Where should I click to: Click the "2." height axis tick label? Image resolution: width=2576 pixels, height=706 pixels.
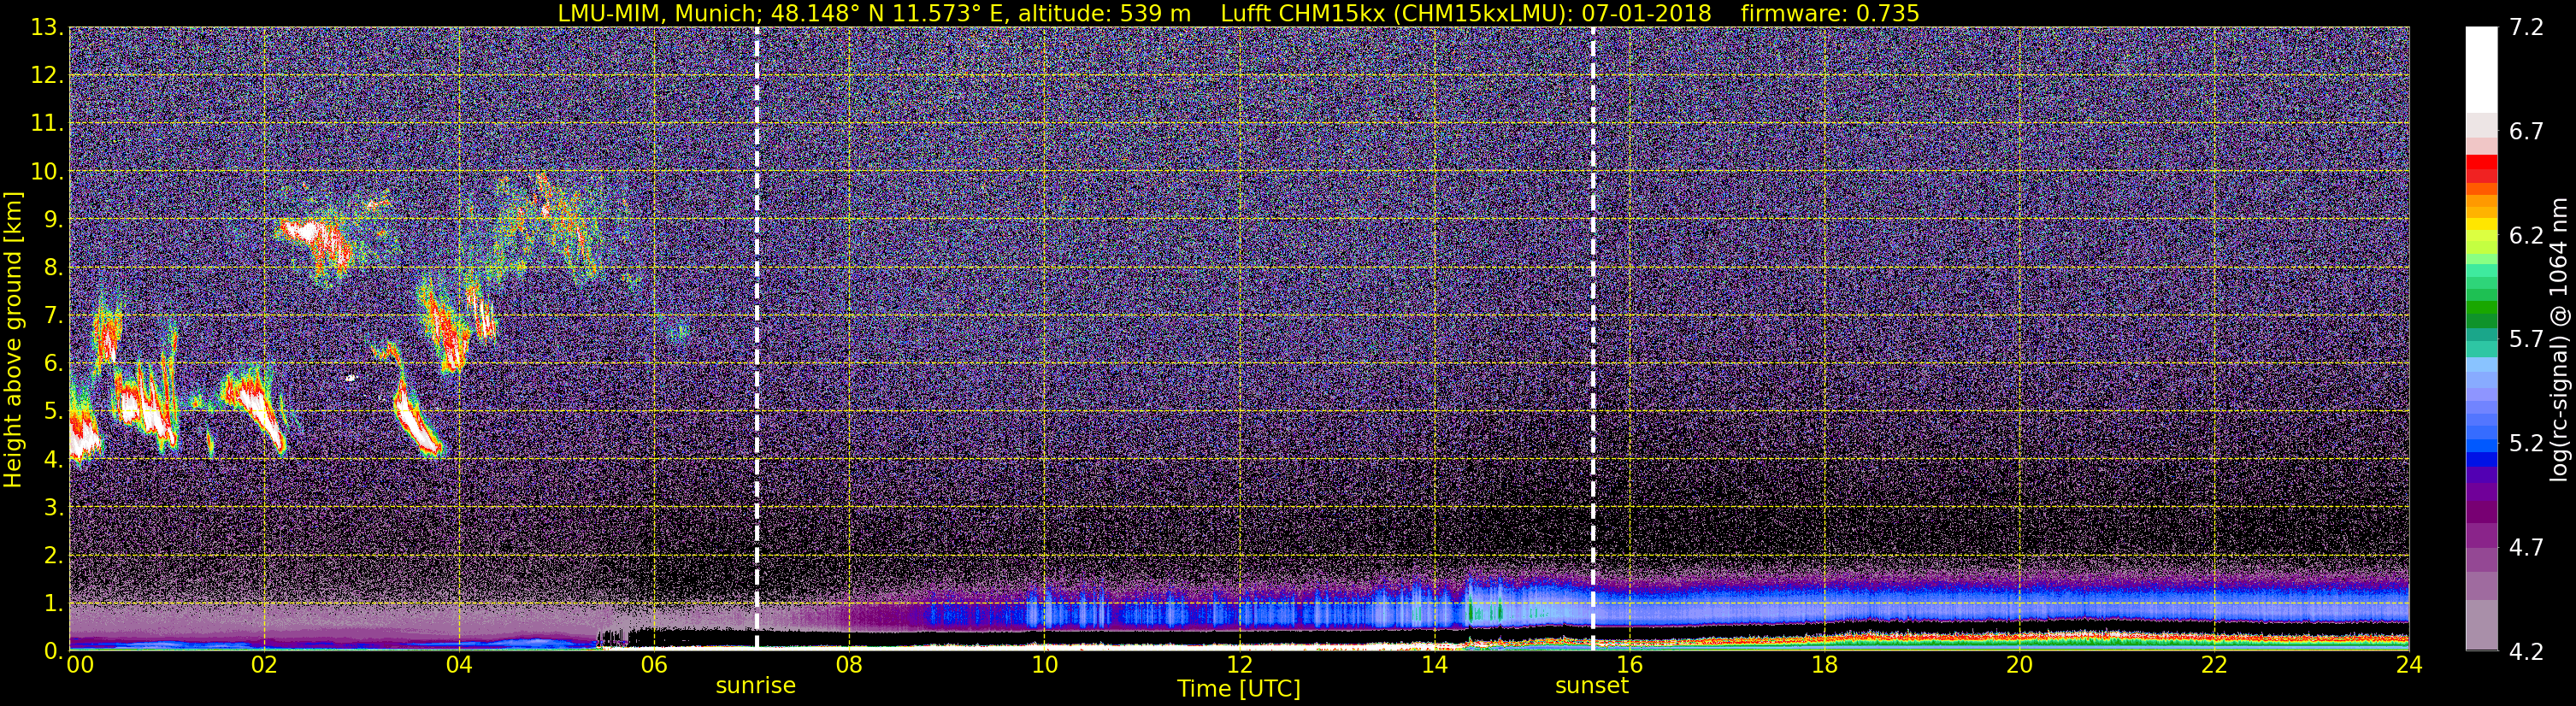(x=53, y=555)
